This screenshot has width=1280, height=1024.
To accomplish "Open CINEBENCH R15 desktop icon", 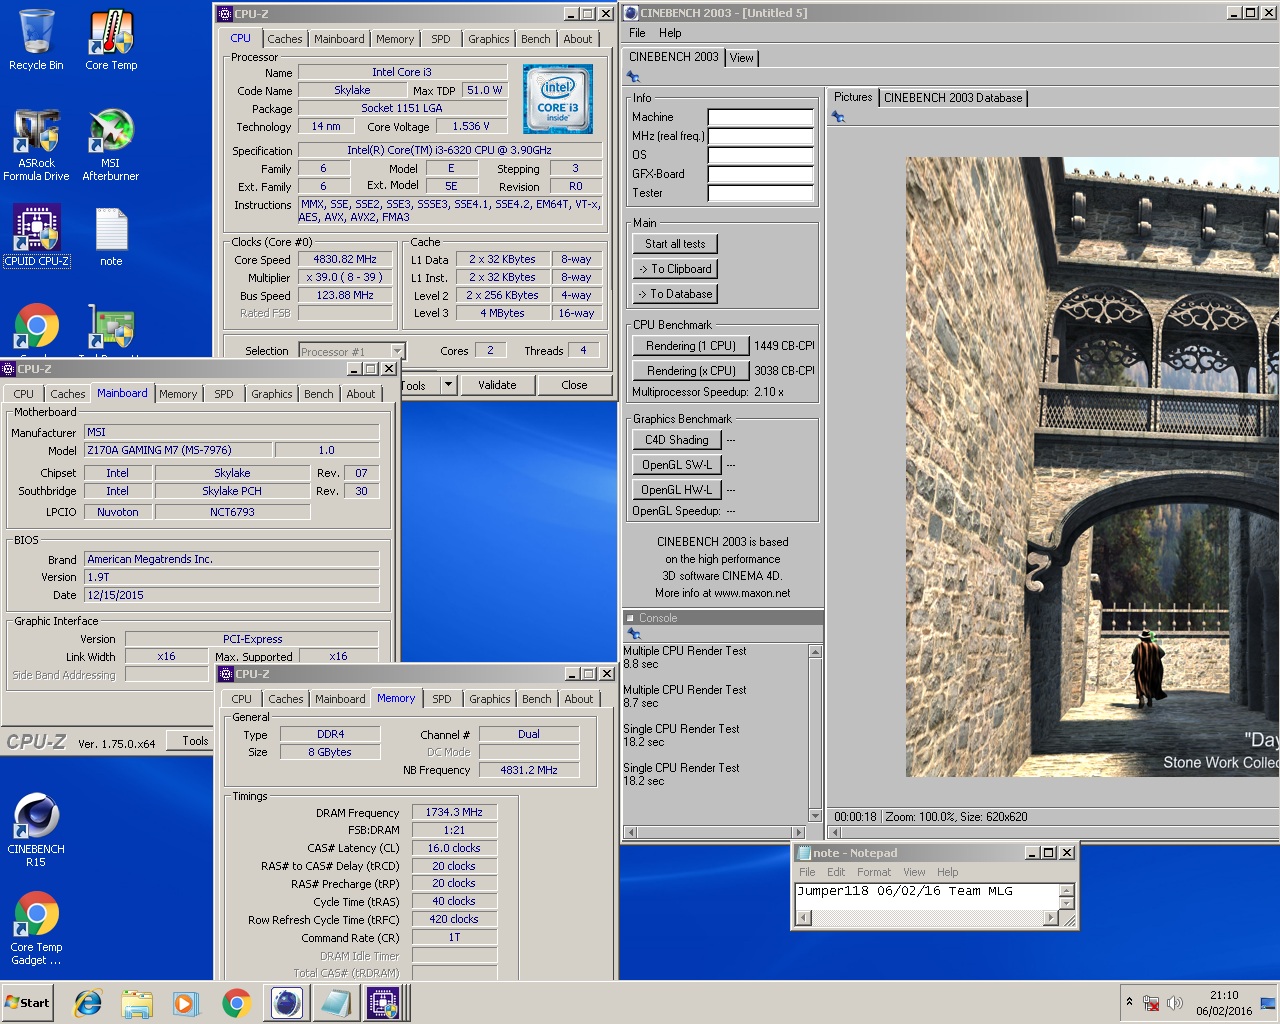I will [x=36, y=830].
